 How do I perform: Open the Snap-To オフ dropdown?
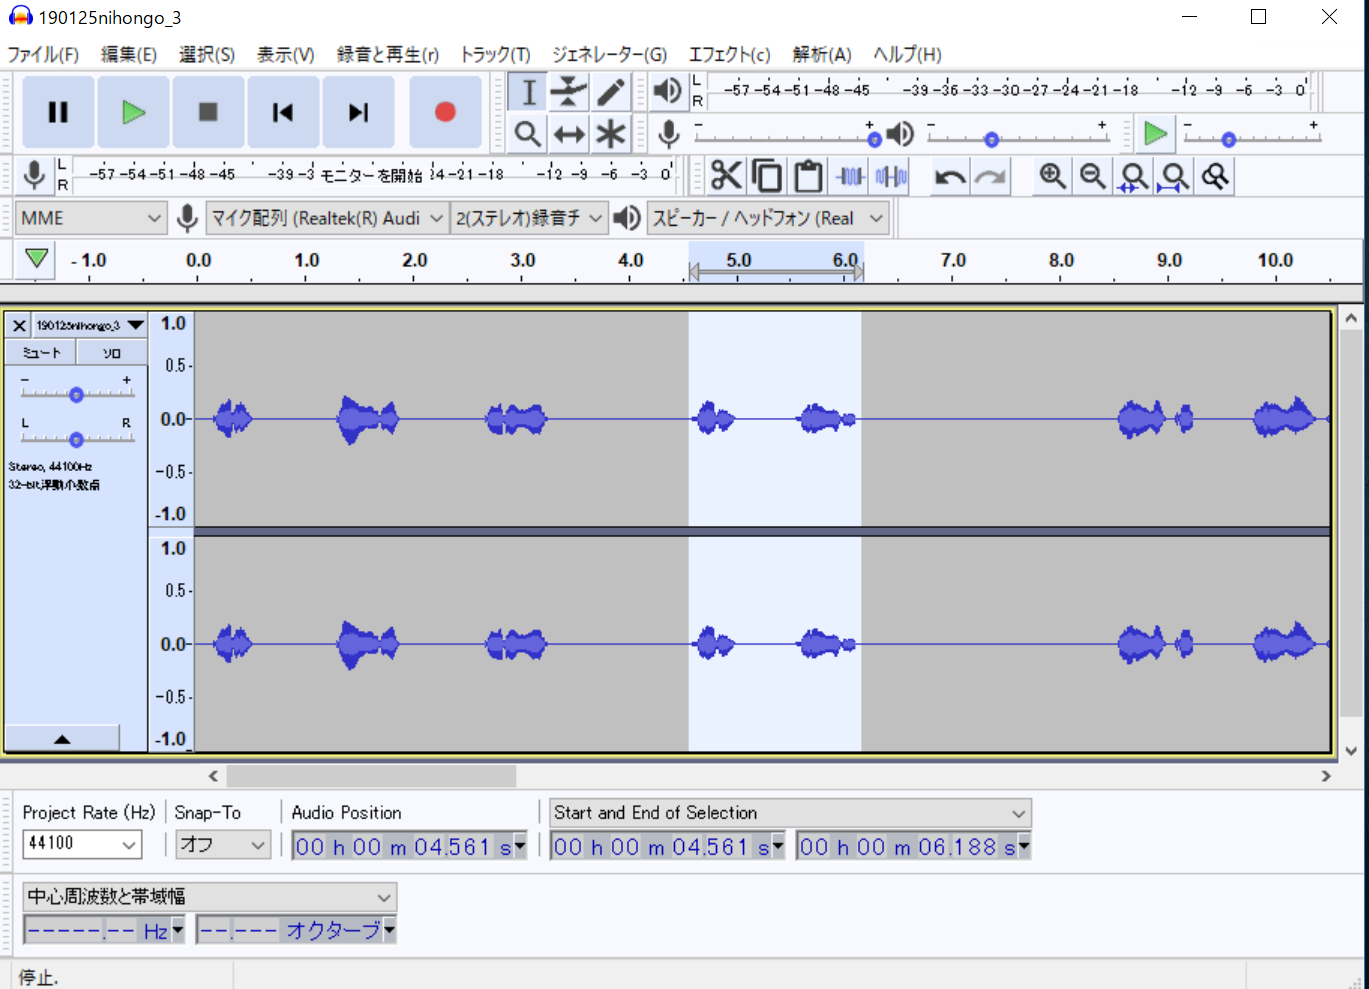click(x=223, y=844)
